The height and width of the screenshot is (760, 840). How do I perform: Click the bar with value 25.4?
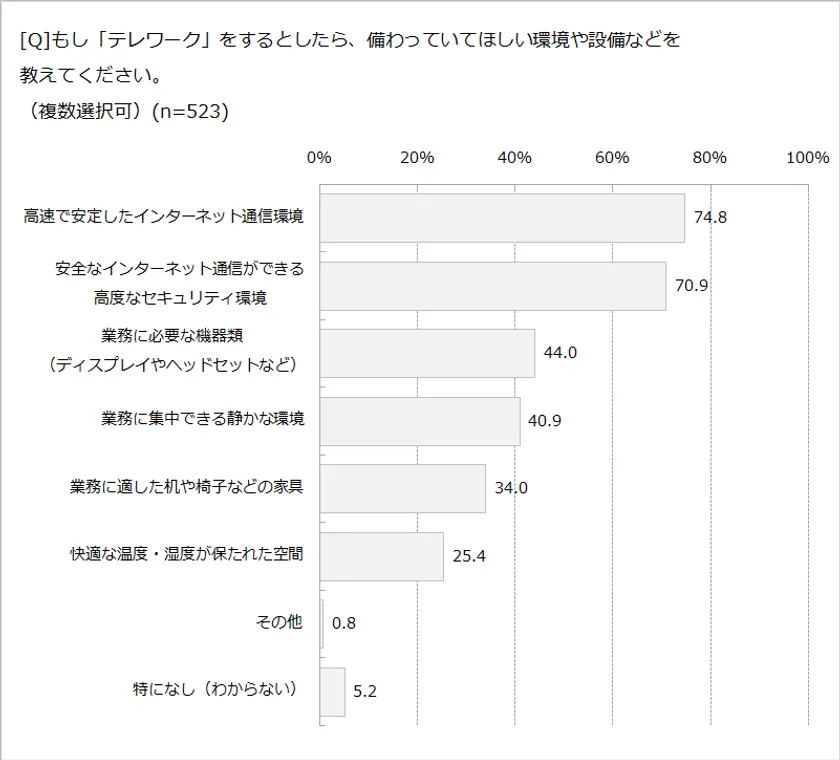(382, 556)
